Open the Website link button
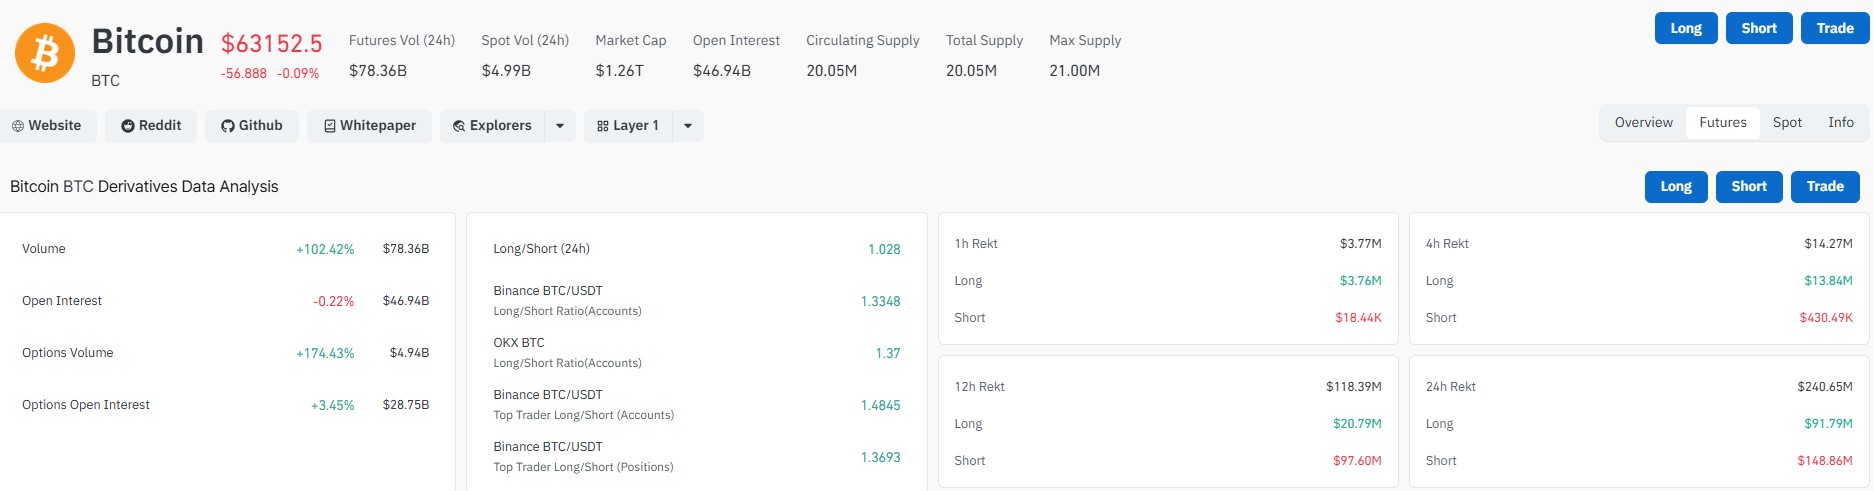The height and width of the screenshot is (491, 1874). (47, 126)
